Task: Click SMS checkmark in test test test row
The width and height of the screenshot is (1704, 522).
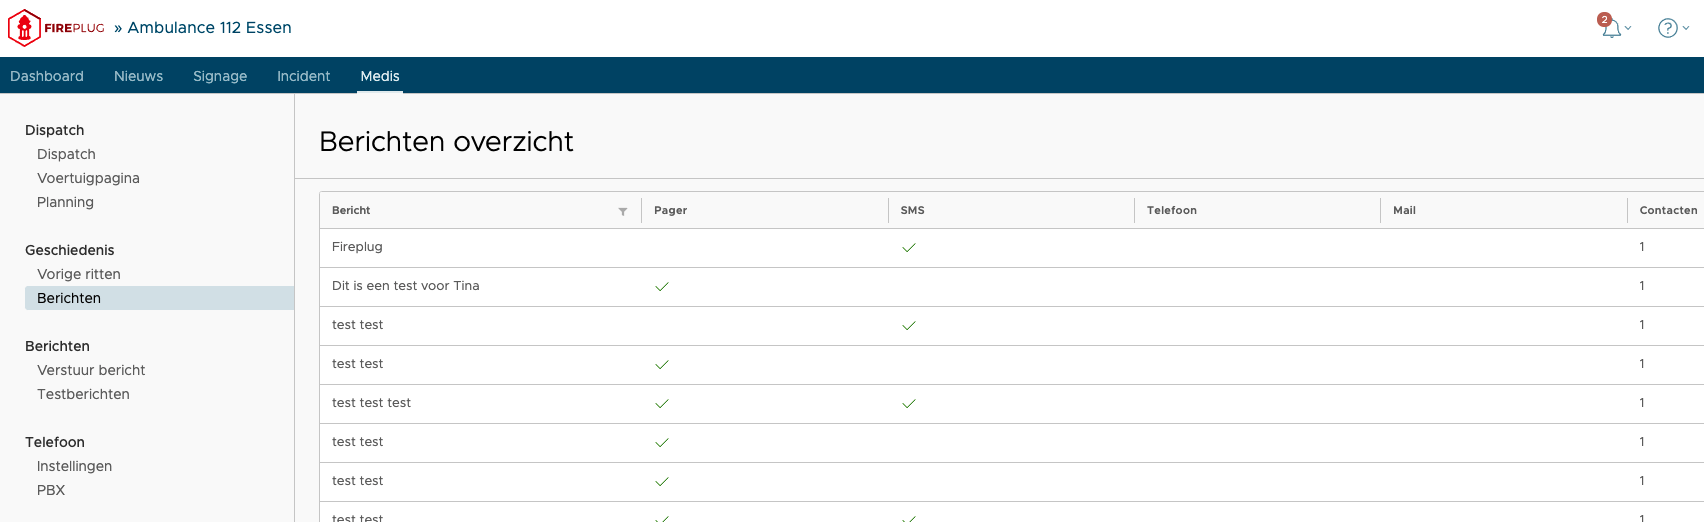Action: point(908,403)
